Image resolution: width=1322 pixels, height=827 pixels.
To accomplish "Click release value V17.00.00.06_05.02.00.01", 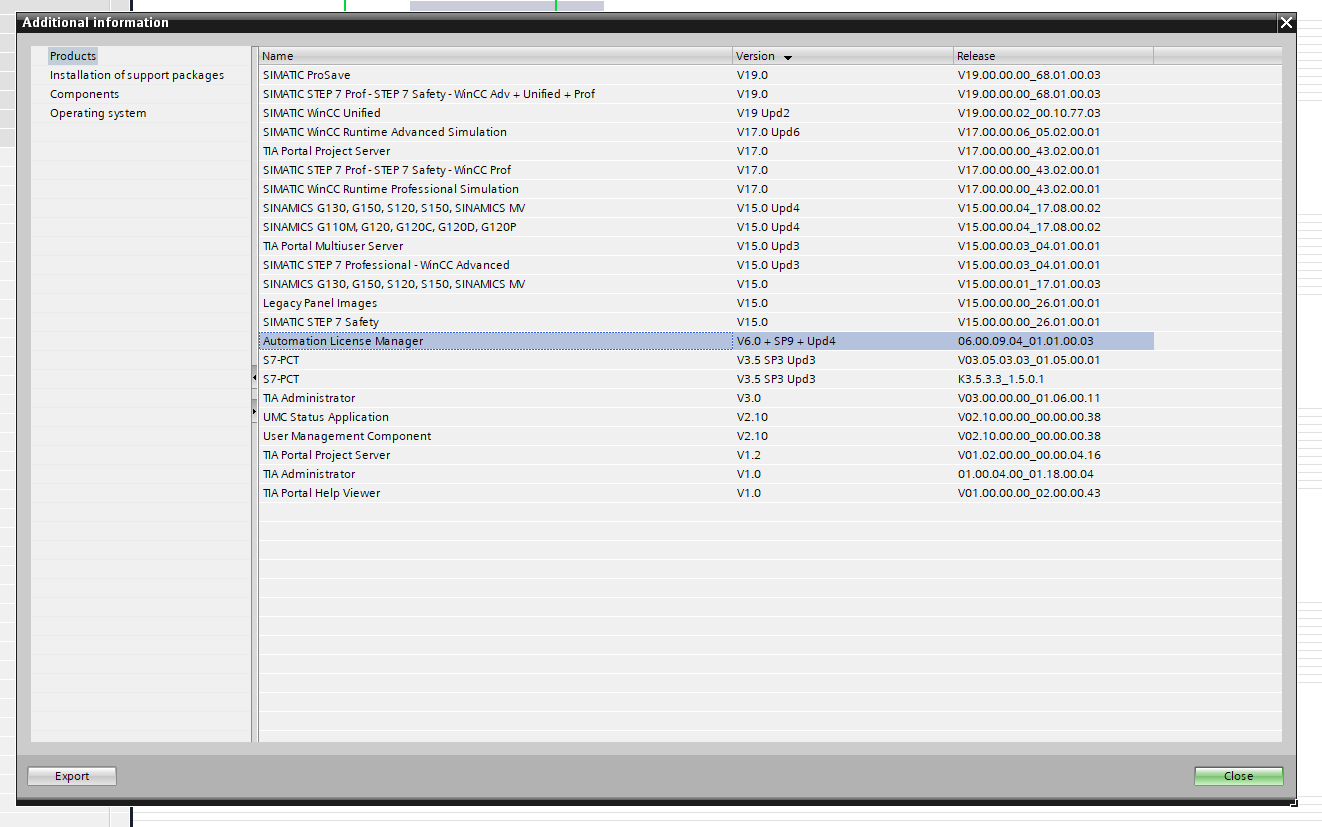I will tap(1029, 132).
